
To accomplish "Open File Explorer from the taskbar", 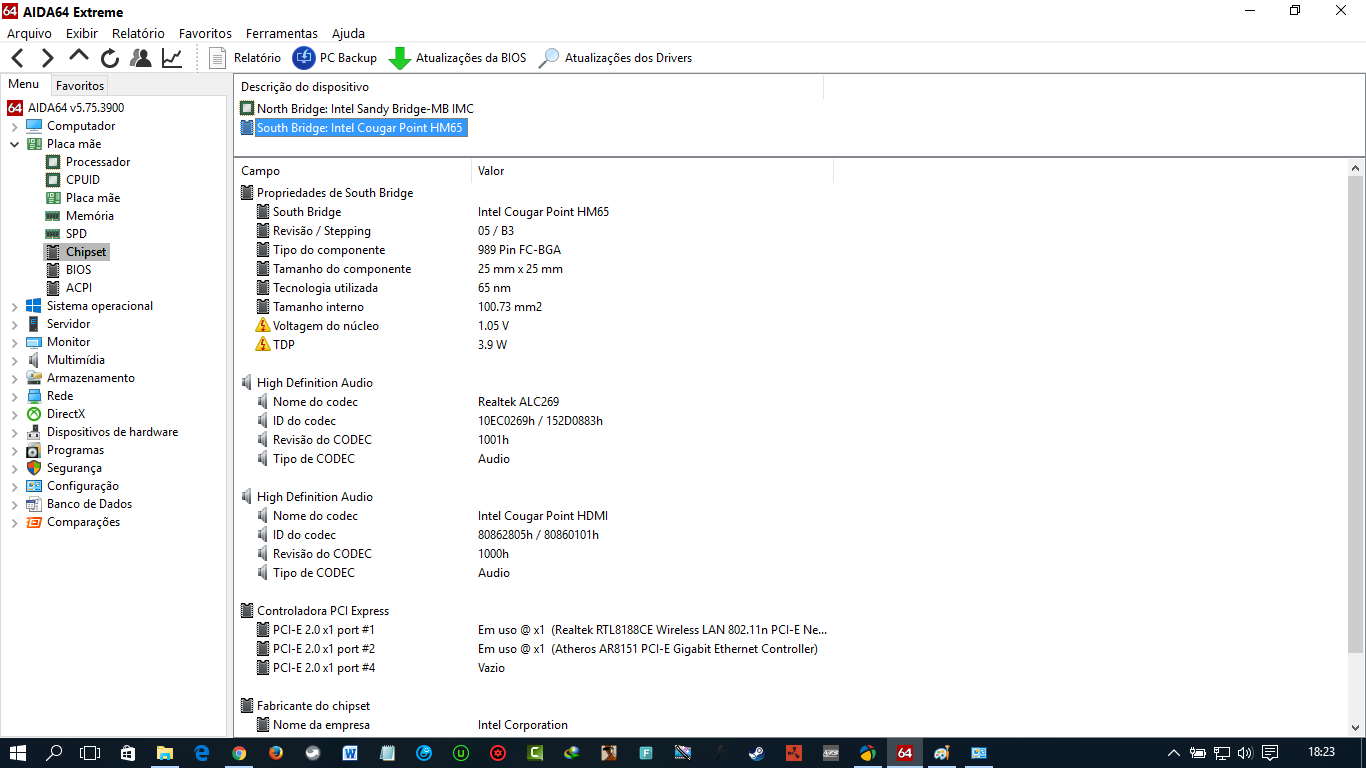I will pos(164,752).
